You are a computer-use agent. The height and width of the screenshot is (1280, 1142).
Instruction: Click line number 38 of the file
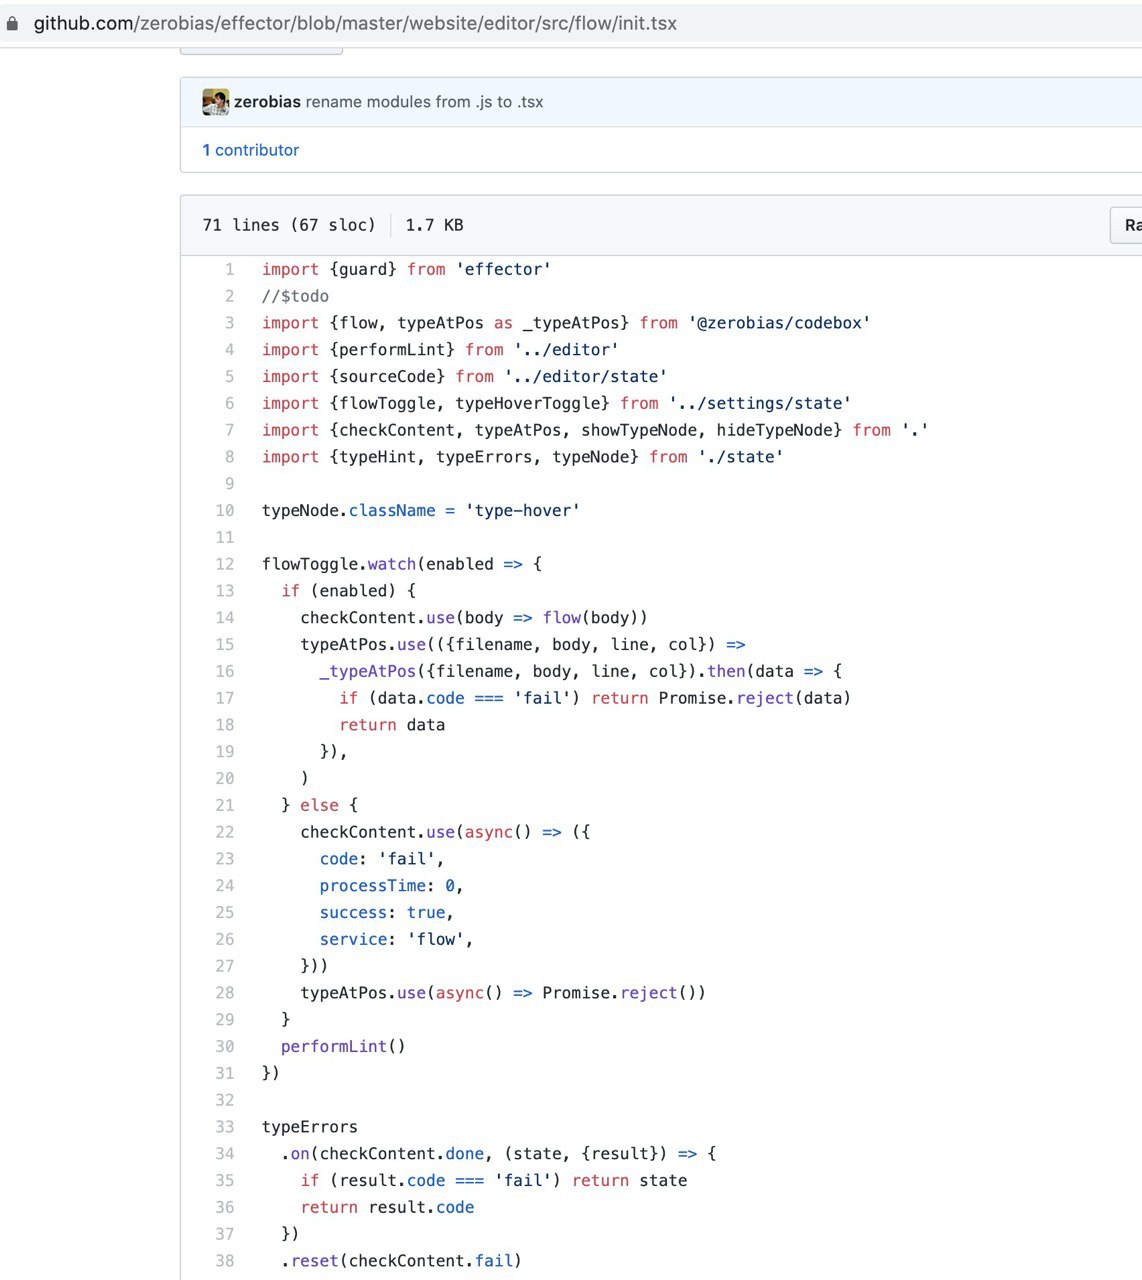coord(225,1261)
